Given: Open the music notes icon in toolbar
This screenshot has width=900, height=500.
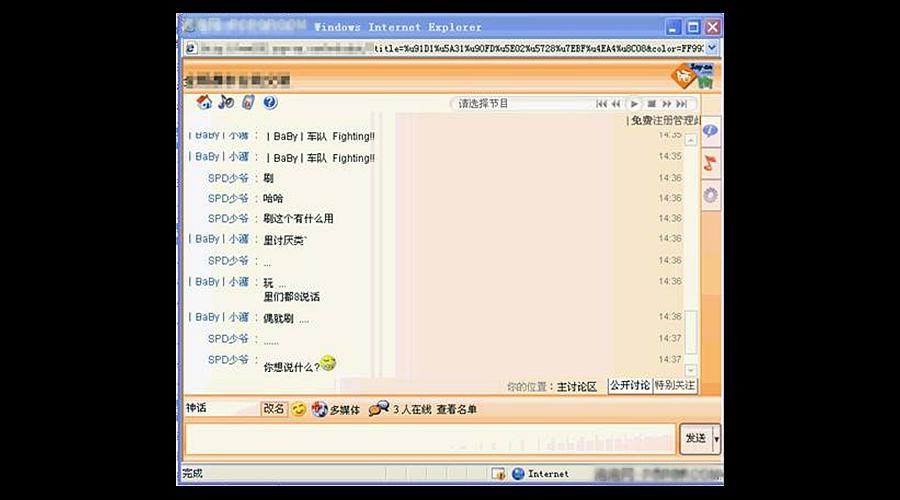Looking at the screenshot, I should coord(226,102).
